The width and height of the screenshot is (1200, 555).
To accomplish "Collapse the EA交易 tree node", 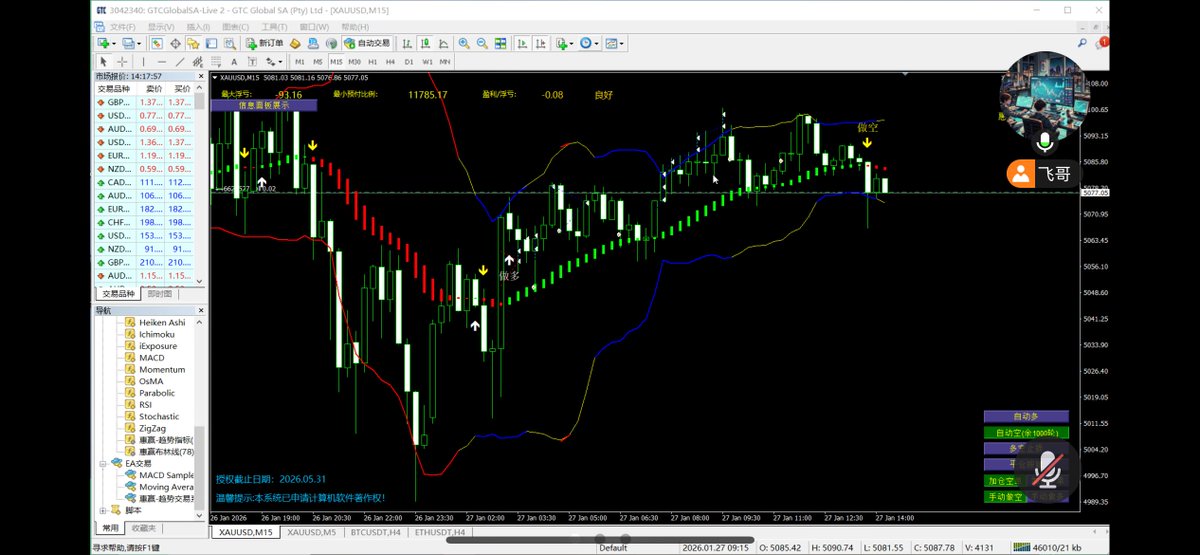I will (x=102, y=464).
